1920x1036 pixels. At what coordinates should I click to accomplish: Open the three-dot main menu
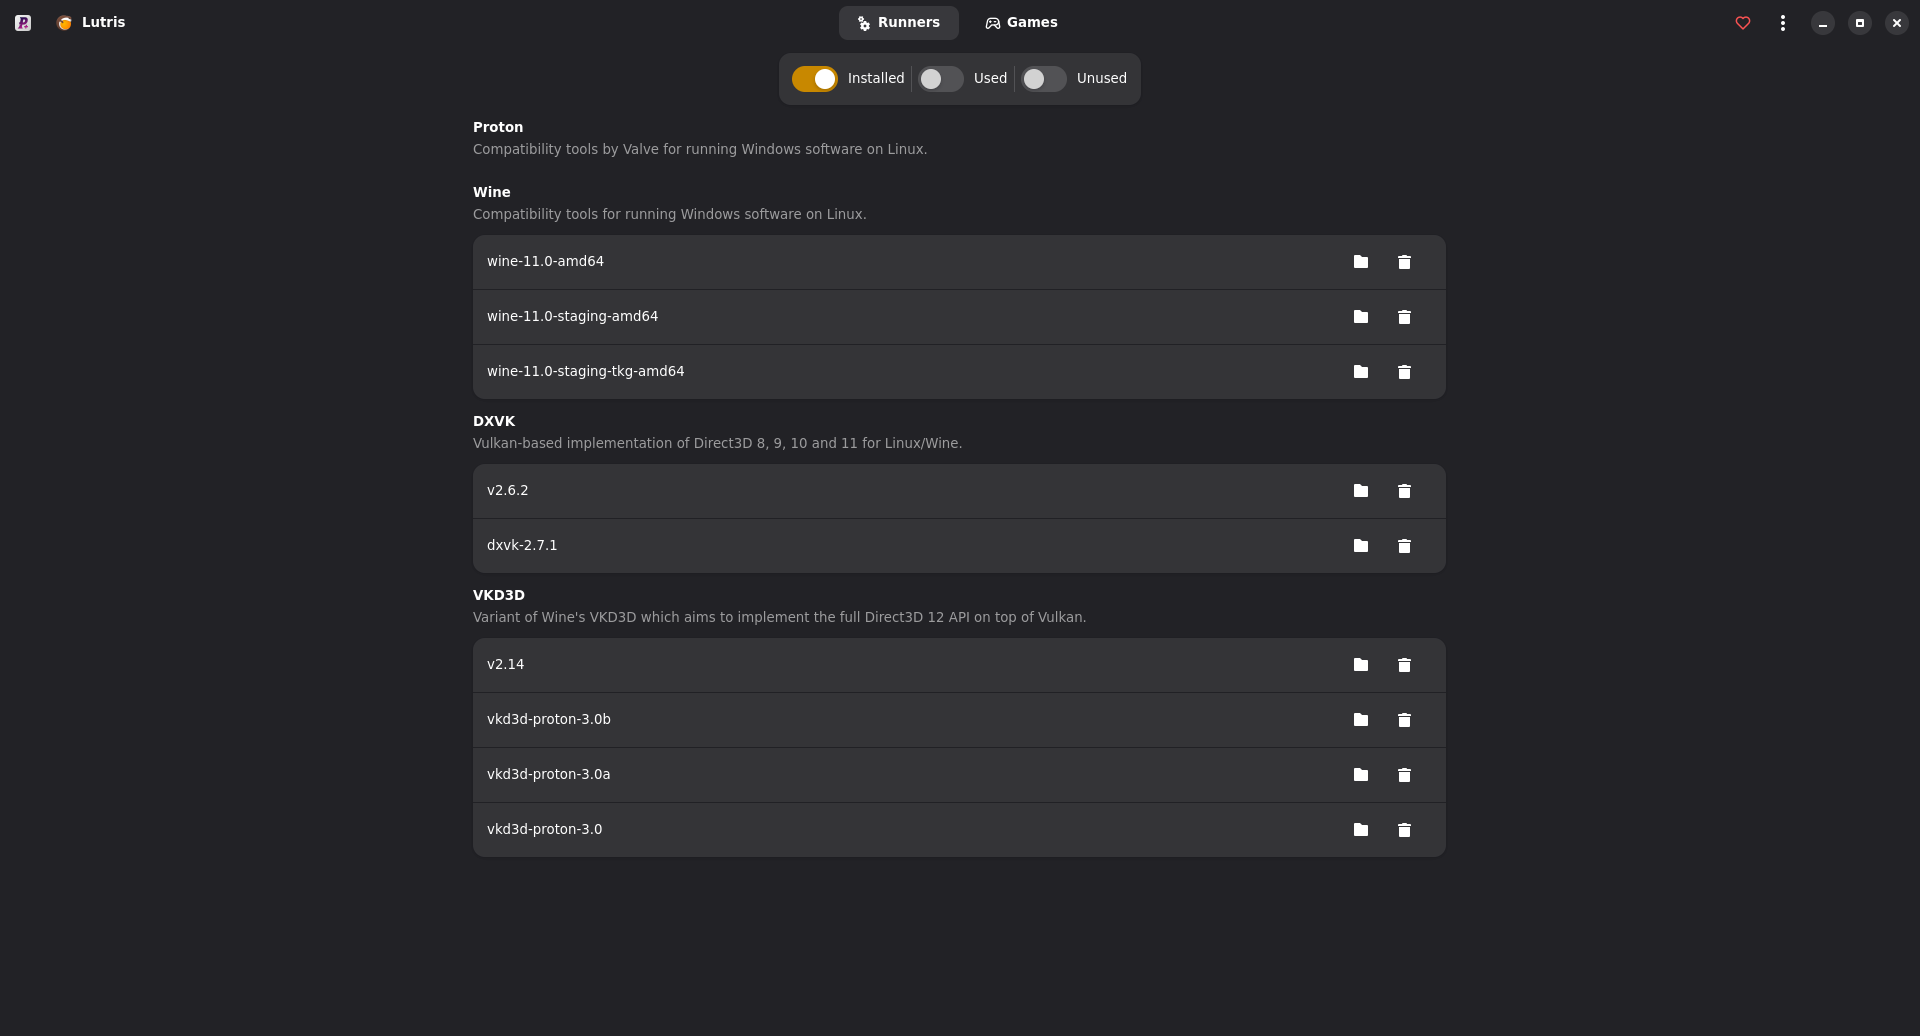tap(1782, 23)
